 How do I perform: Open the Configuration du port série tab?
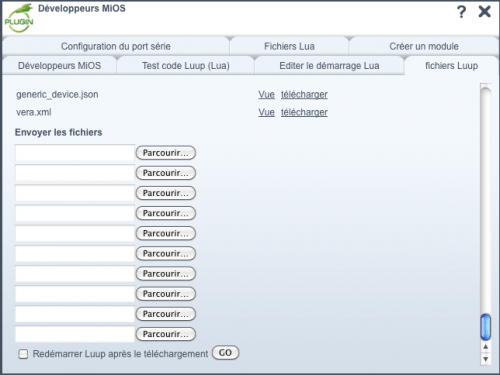coord(116,46)
